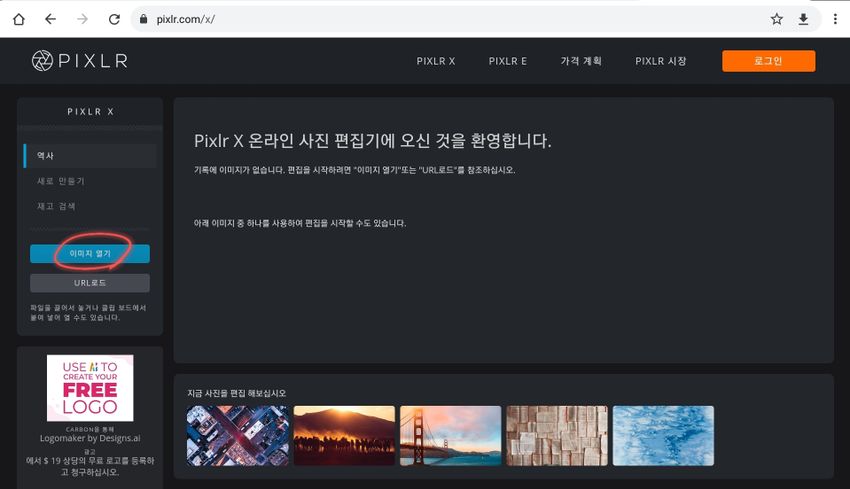Reload the page with the refresh icon
Viewport: 850px width, 489px height.
click(x=114, y=20)
